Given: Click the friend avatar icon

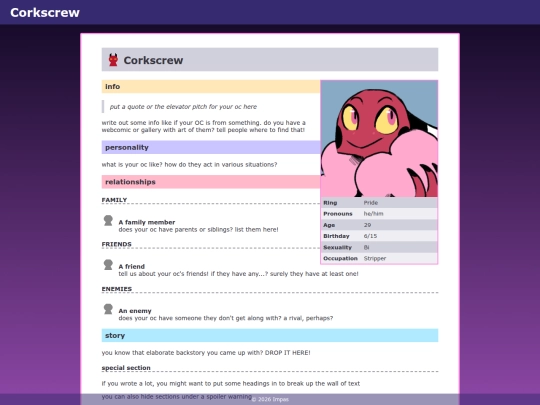Looking at the screenshot, I should click(108, 264).
